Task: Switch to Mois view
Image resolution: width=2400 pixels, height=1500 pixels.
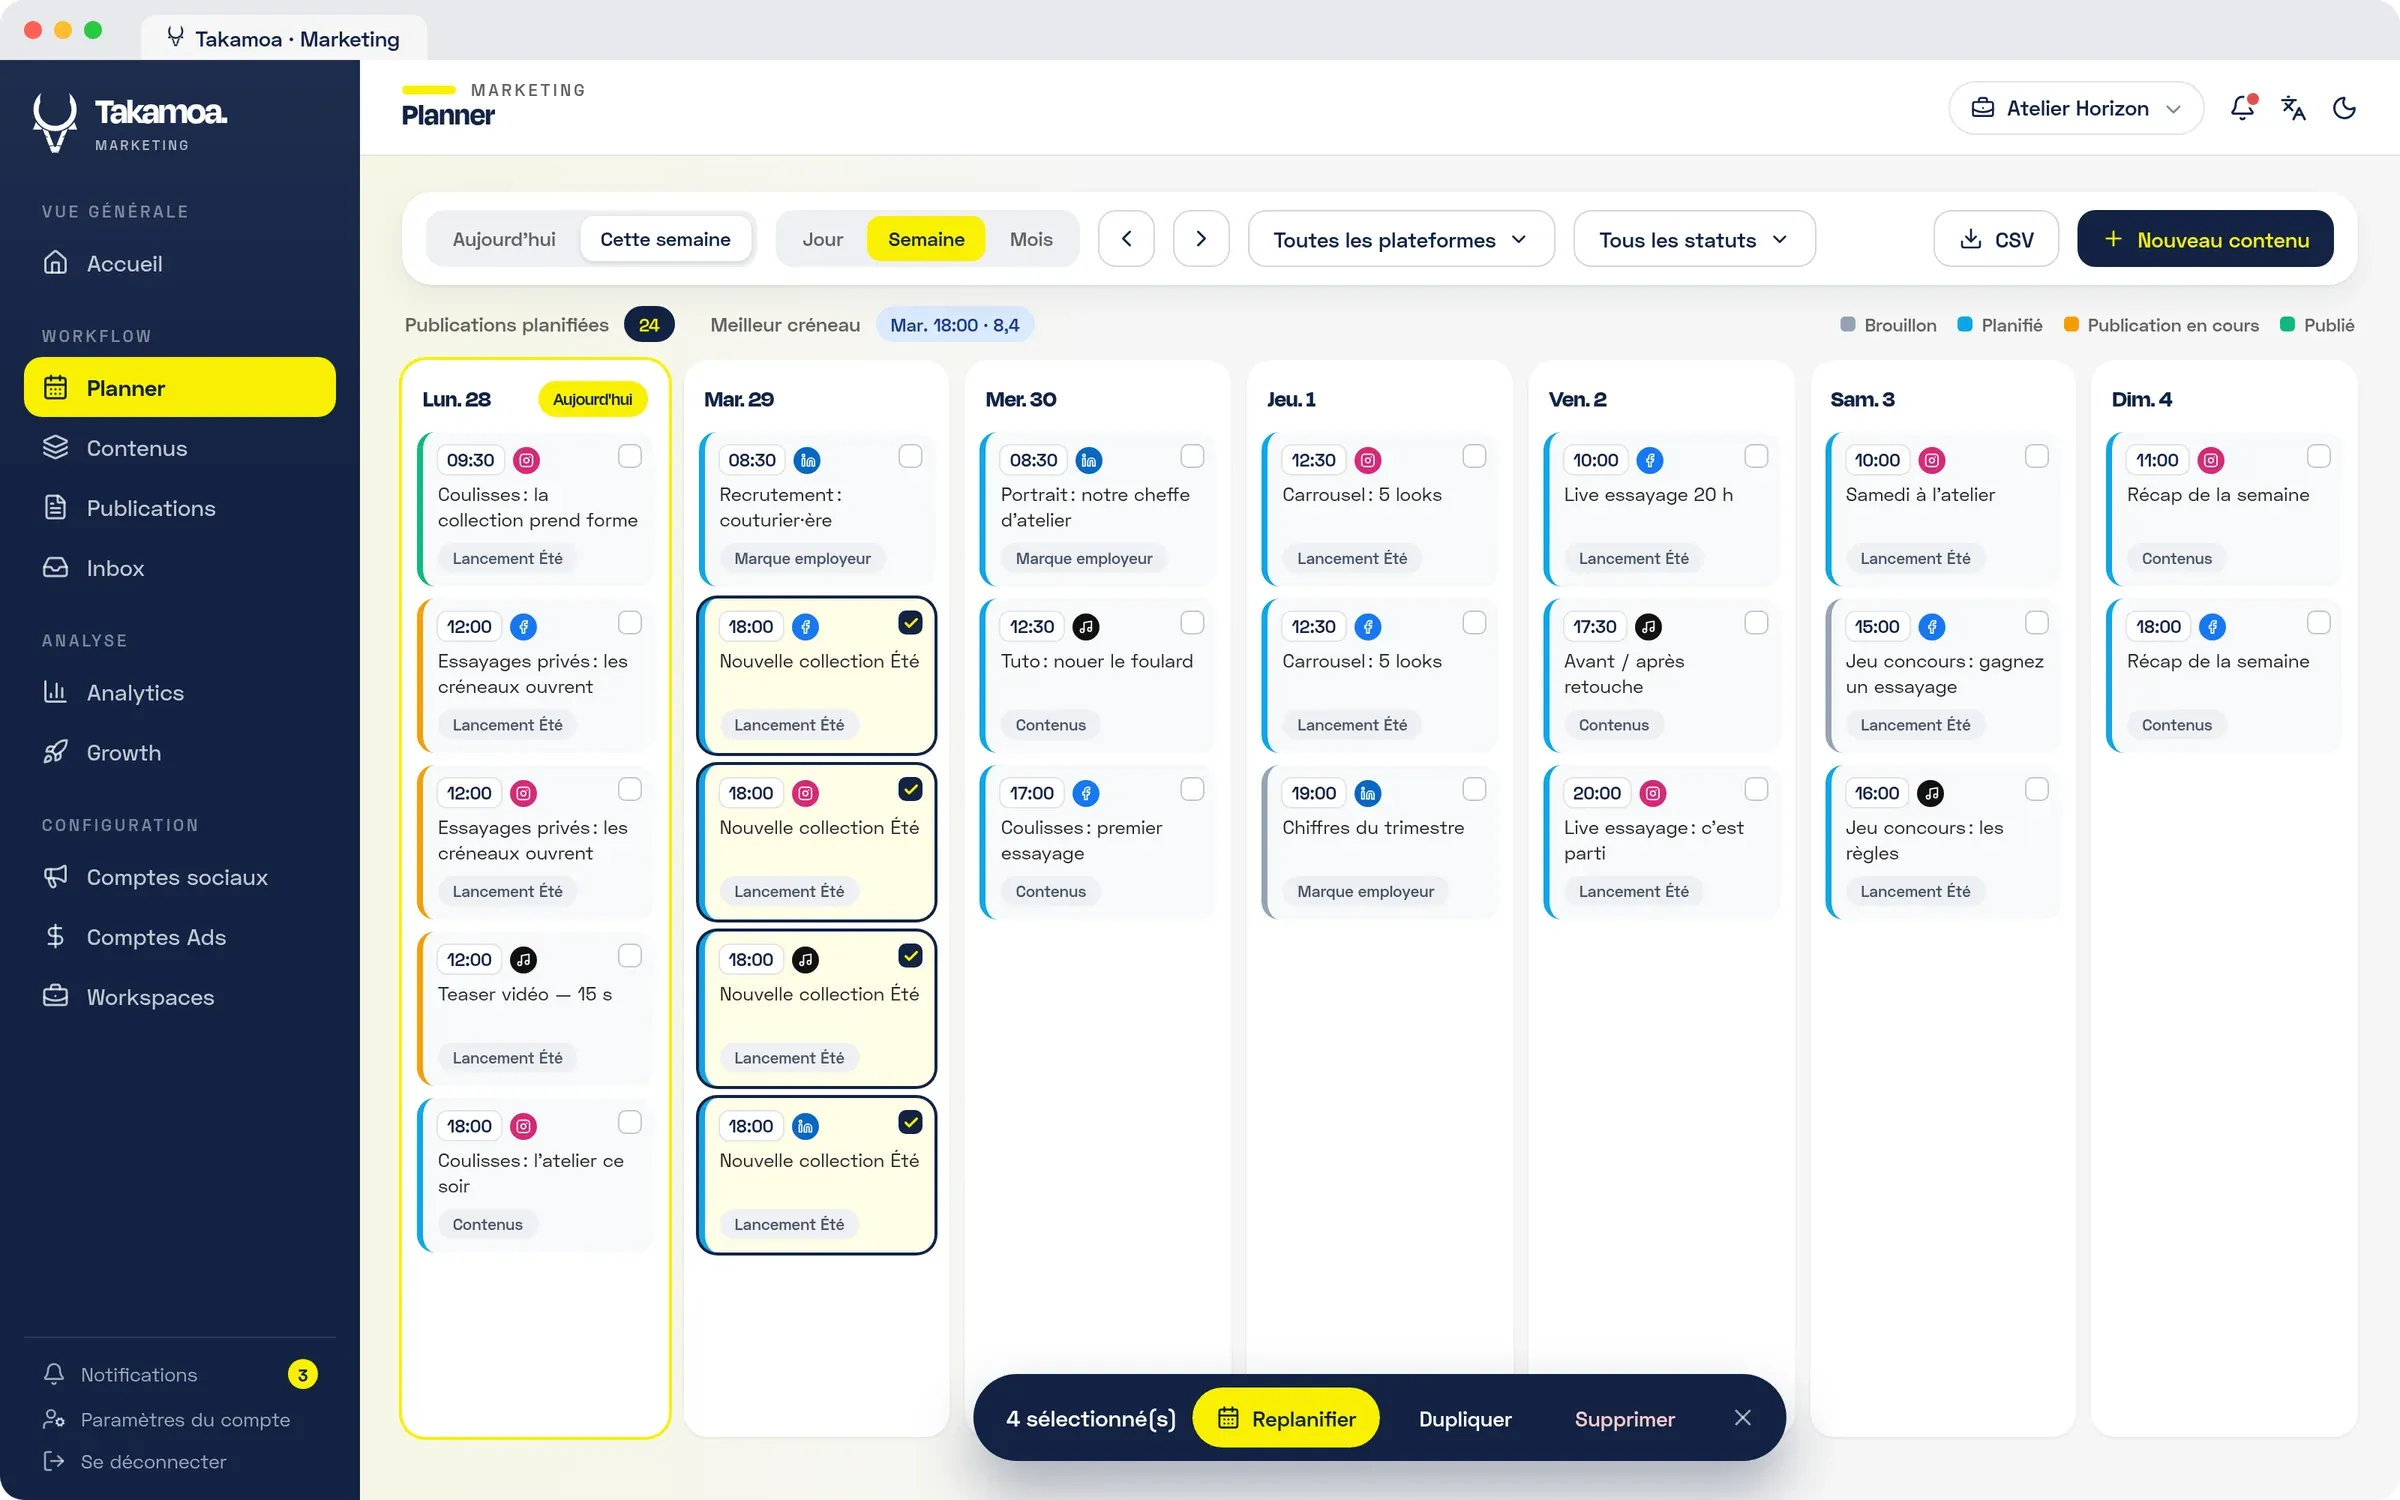Action: 1031,239
